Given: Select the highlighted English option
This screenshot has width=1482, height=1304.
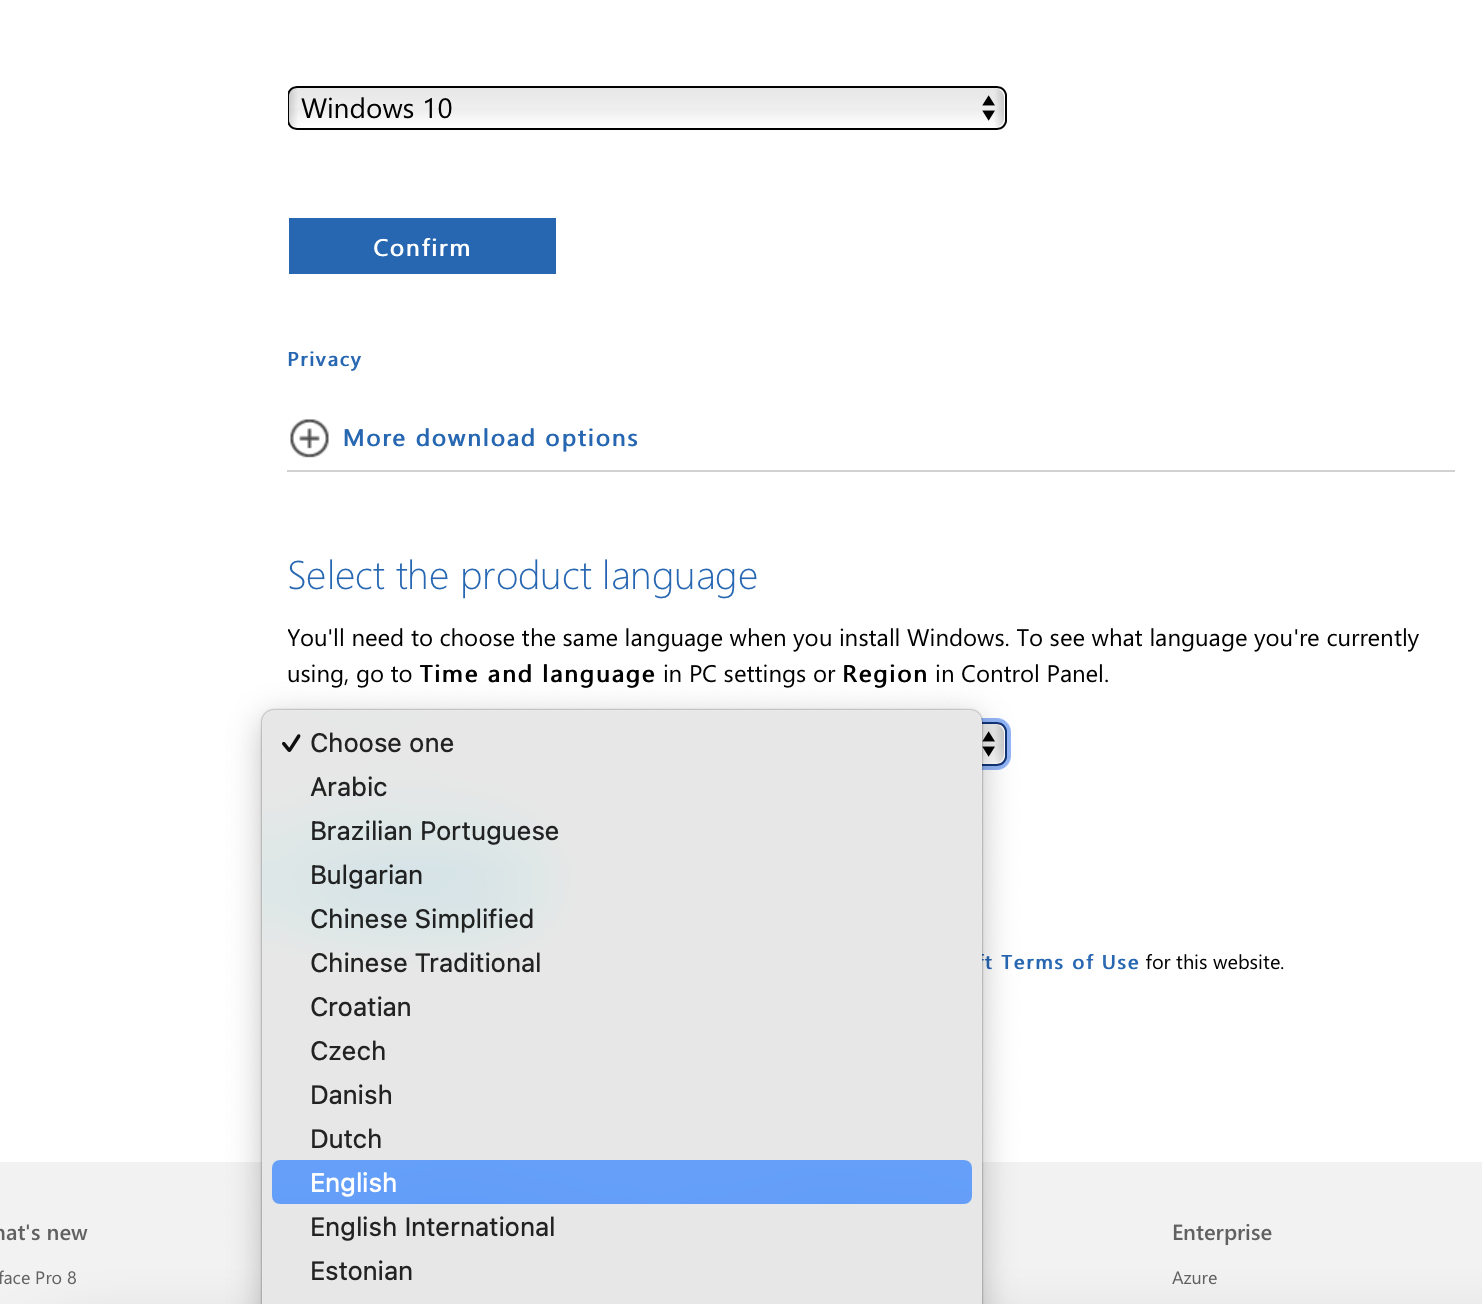Looking at the screenshot, I should (622, 1182).
